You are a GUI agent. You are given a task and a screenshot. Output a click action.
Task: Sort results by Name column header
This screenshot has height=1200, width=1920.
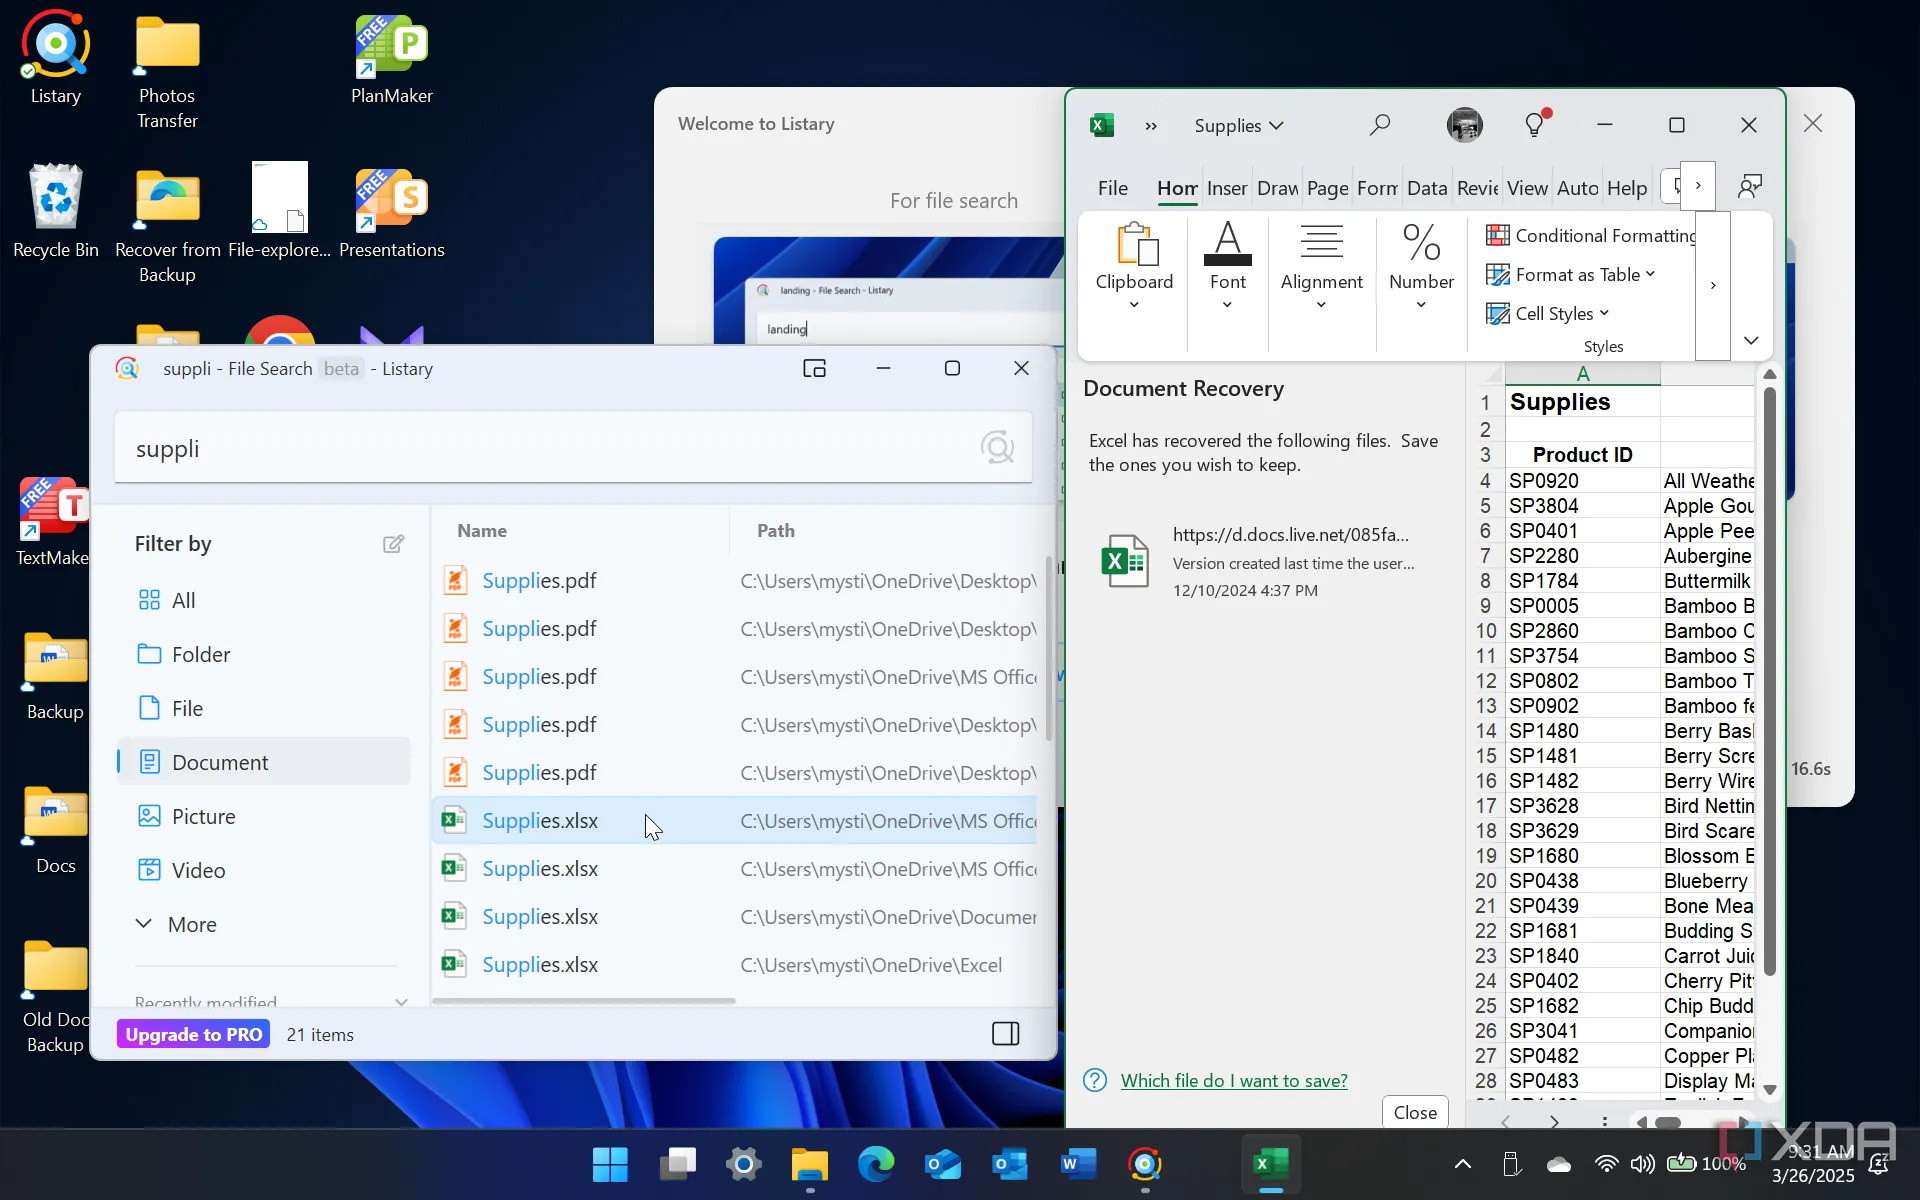481,531
